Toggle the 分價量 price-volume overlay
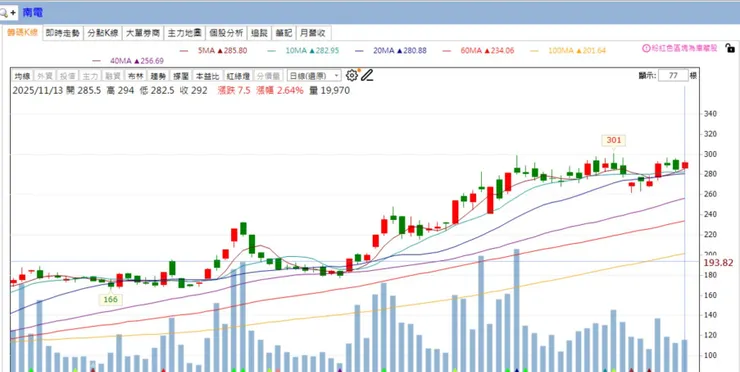This screenshot has width=740, height=372. (x=268, y=76)
